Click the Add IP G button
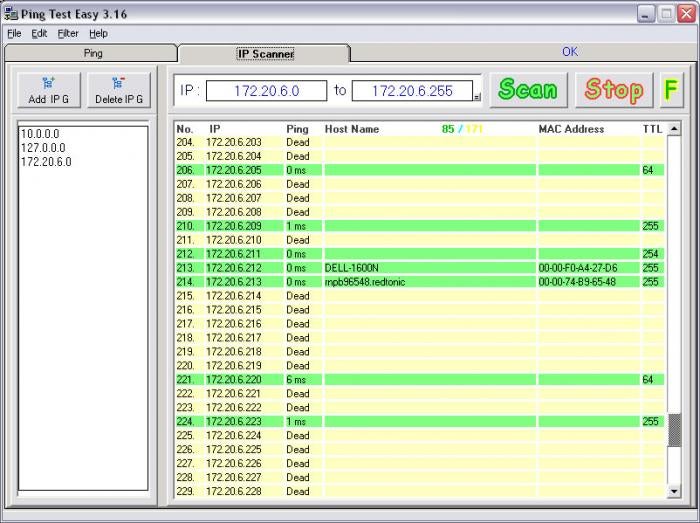The height and width of the screenshot is (523, 700). click(x=49, y=91)
